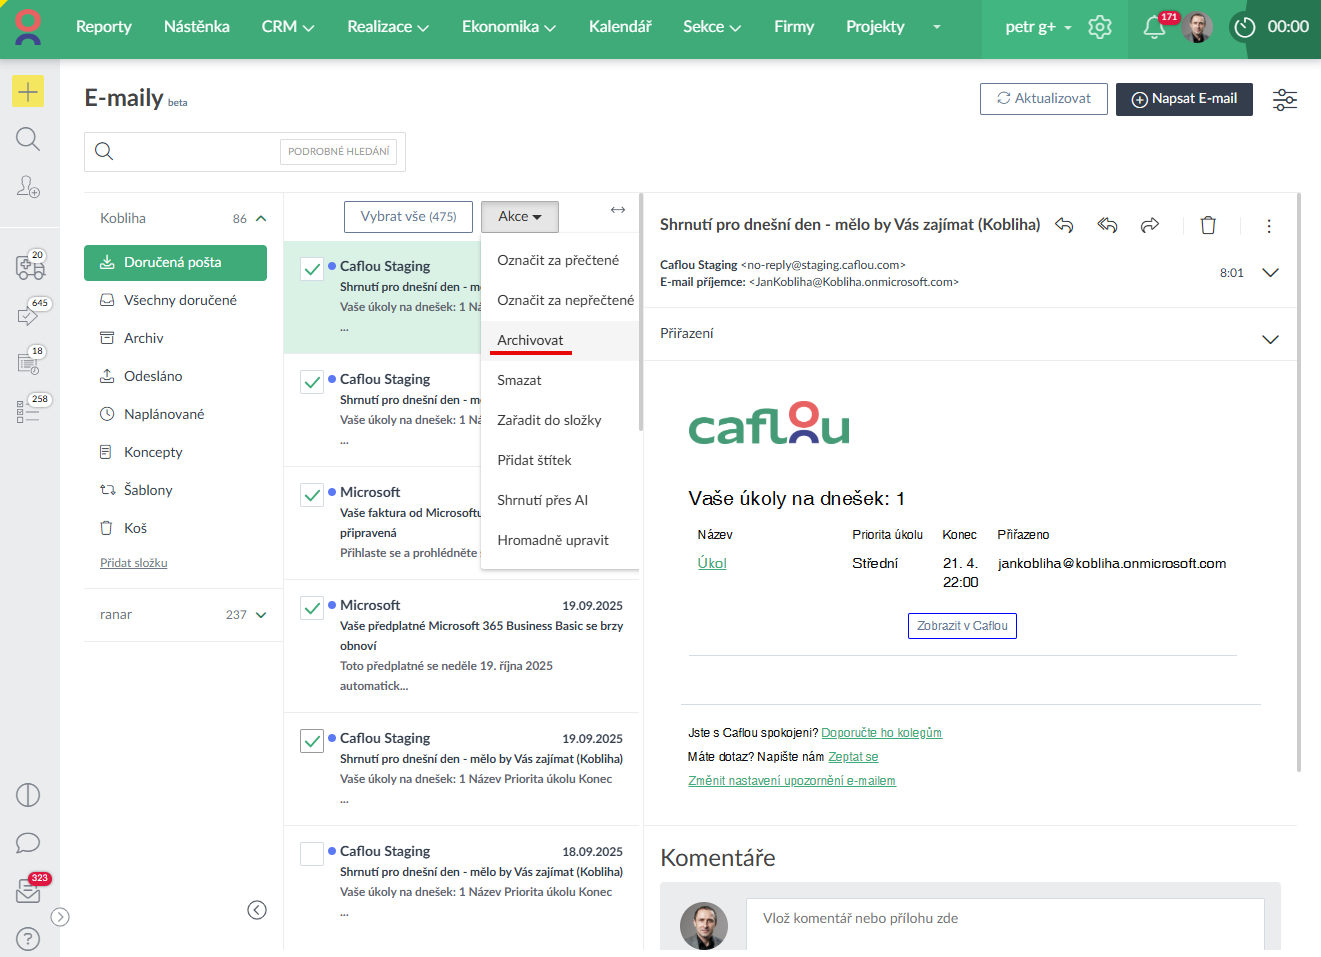Image resolution: width=1321 pixels, height=957 pixels.
Task: Click the forward email arrow icon
Action: (x=1150, y=225)
